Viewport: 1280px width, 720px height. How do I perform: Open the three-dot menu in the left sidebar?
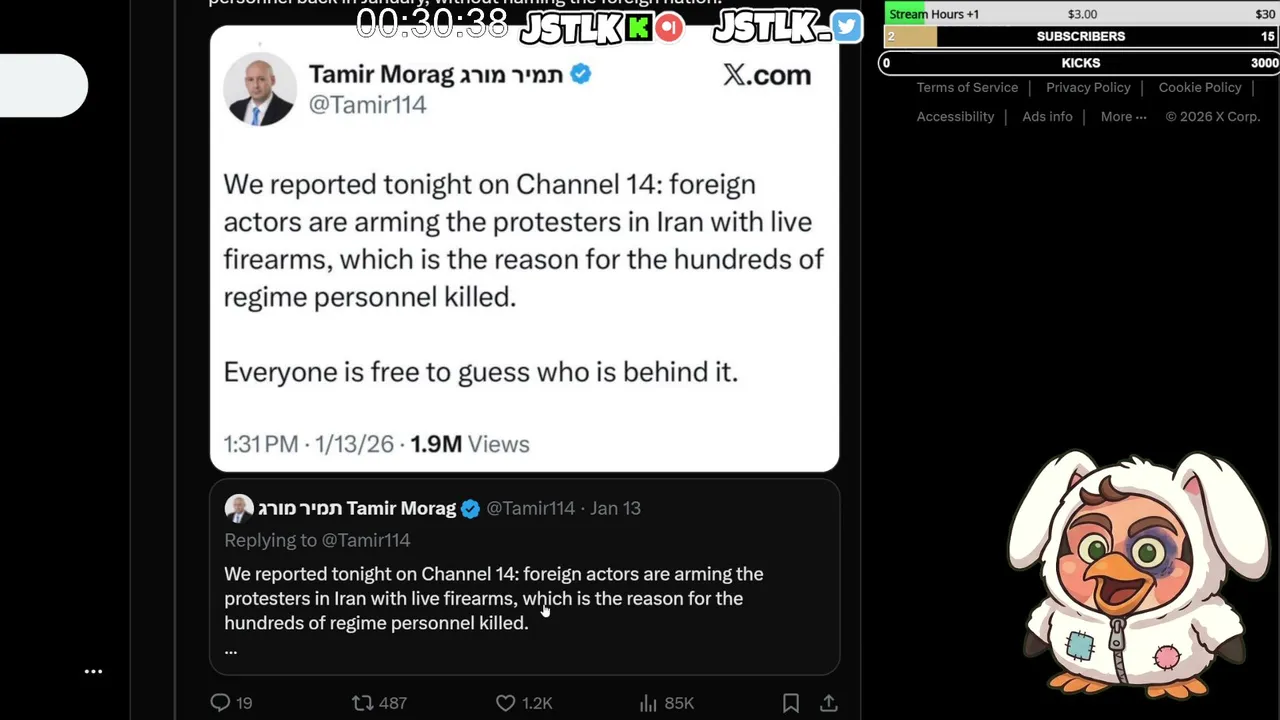point(93,672)
